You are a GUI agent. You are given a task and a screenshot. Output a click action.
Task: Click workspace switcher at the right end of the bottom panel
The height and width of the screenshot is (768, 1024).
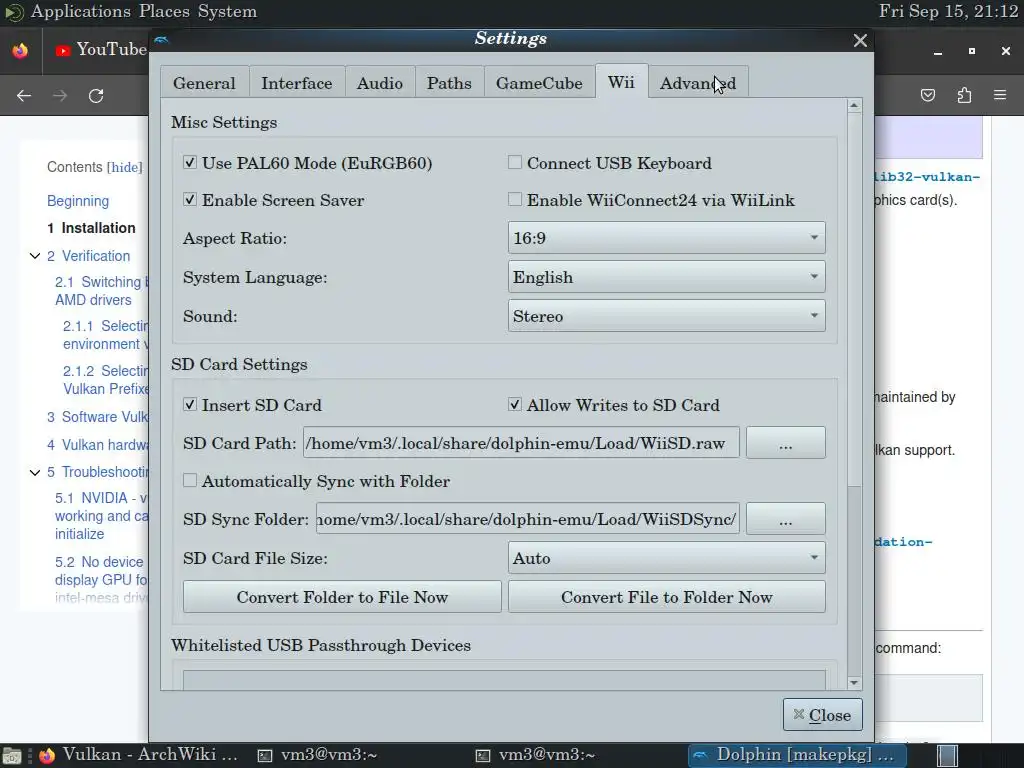tap(948, 756)
